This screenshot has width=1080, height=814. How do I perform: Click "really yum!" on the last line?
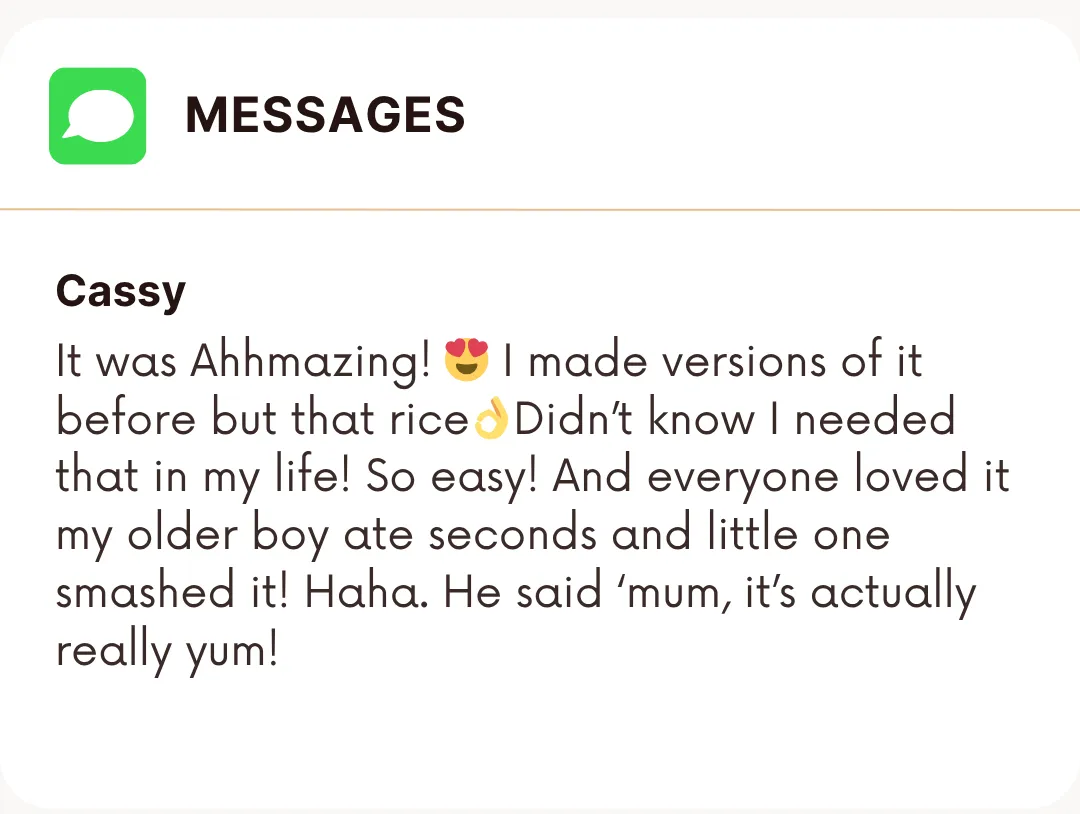166,652
